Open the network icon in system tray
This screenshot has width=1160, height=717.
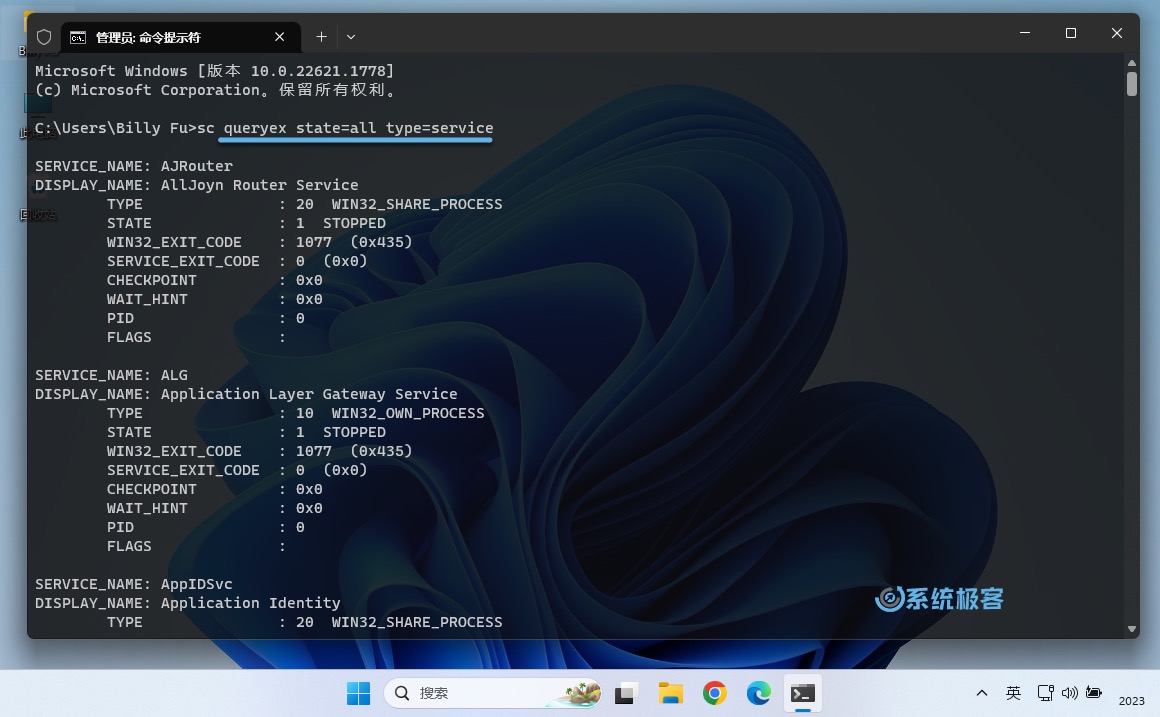tap(1045, 693)
